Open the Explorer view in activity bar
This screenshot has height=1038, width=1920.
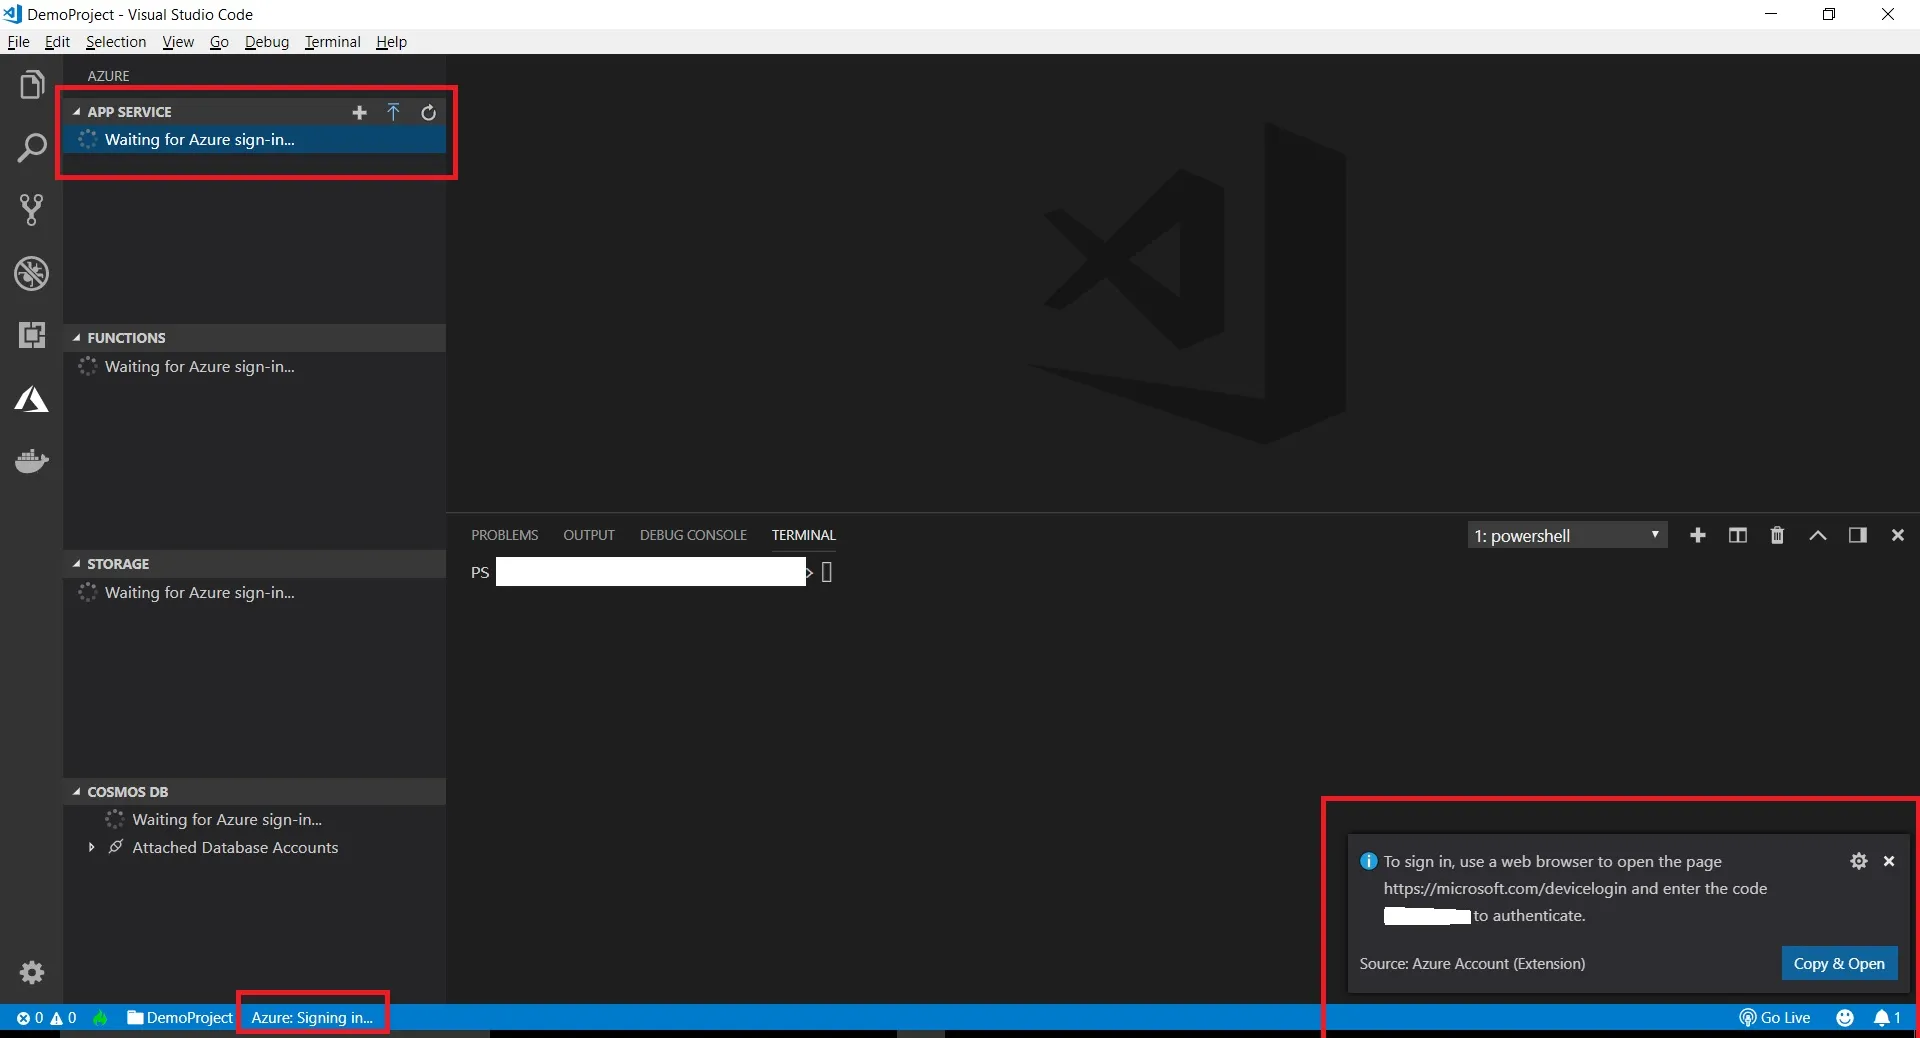(32, 85)
